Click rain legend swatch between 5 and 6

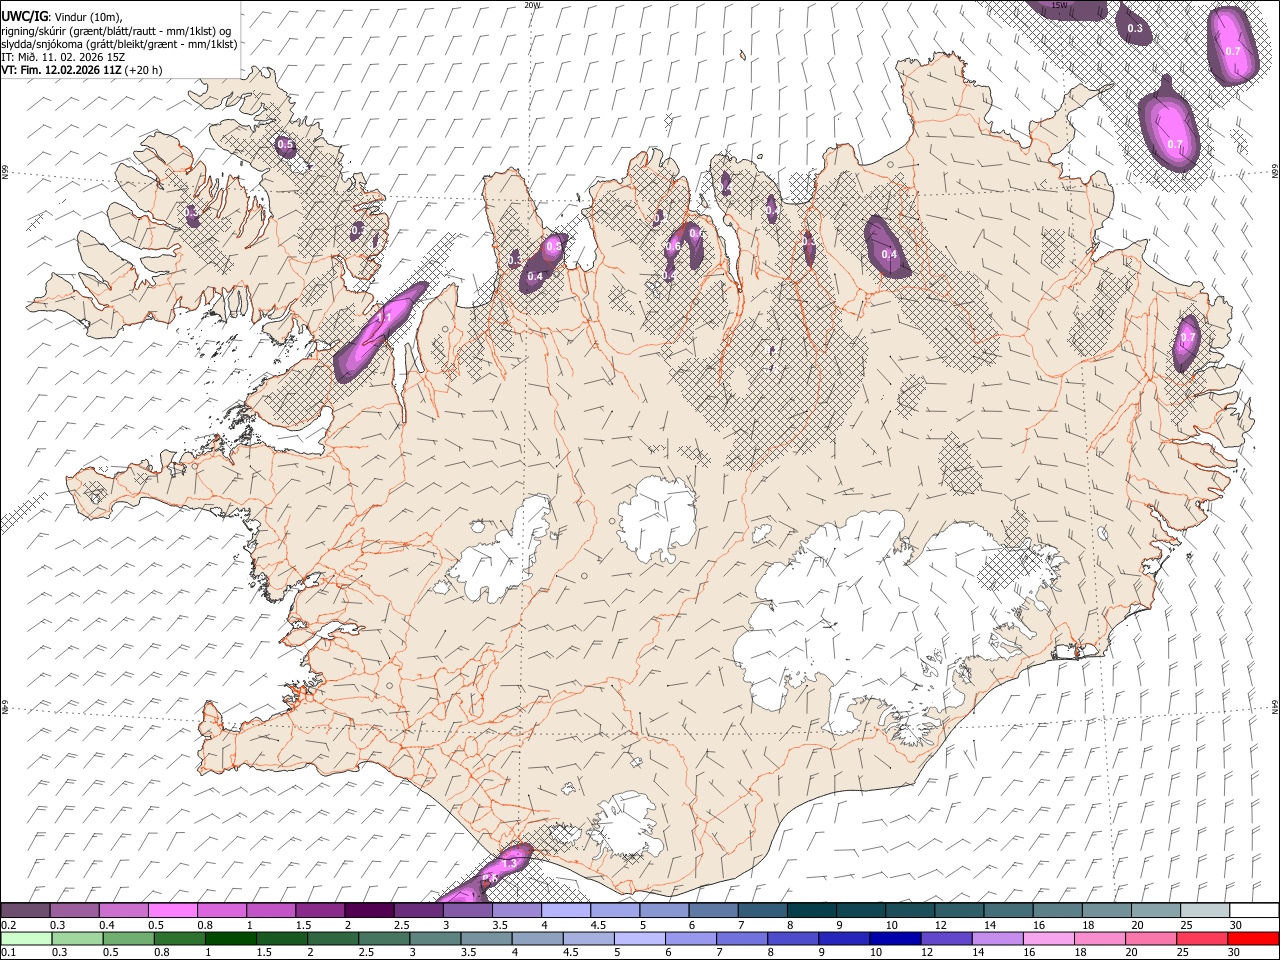tap(641, 938)
